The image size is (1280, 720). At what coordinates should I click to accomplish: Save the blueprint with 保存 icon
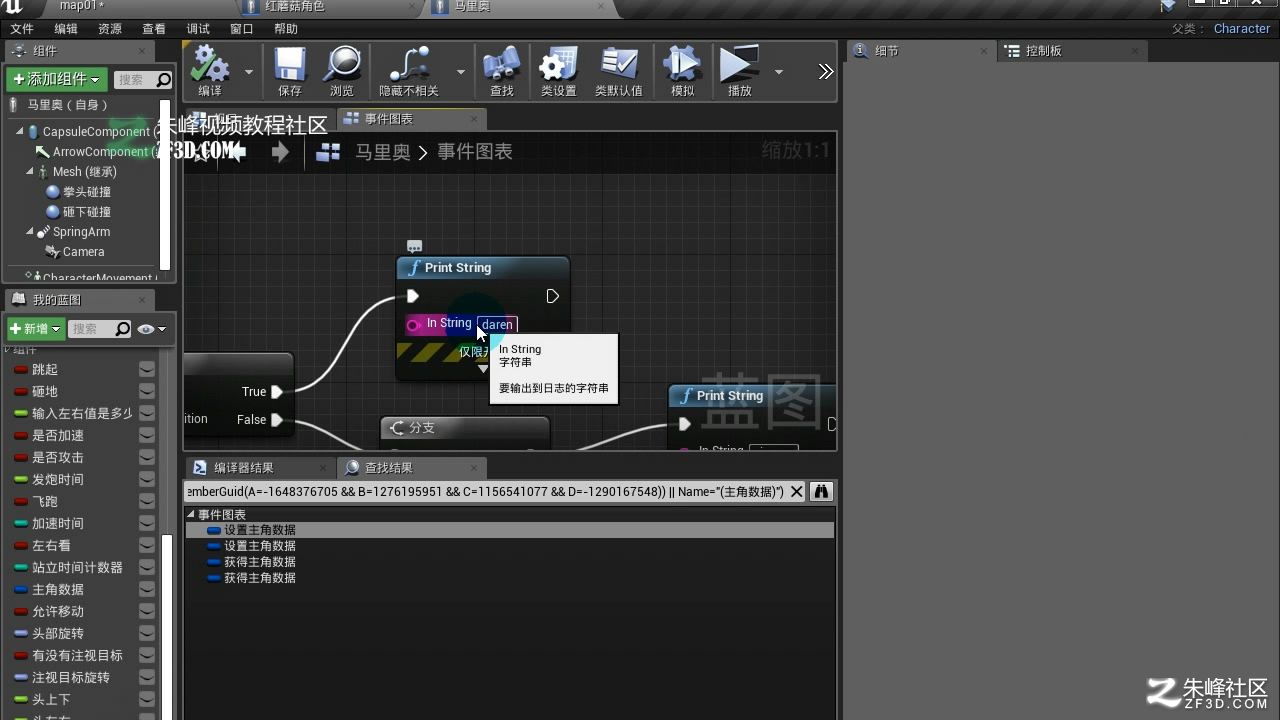pyautogui.click(x=290, y=64)
